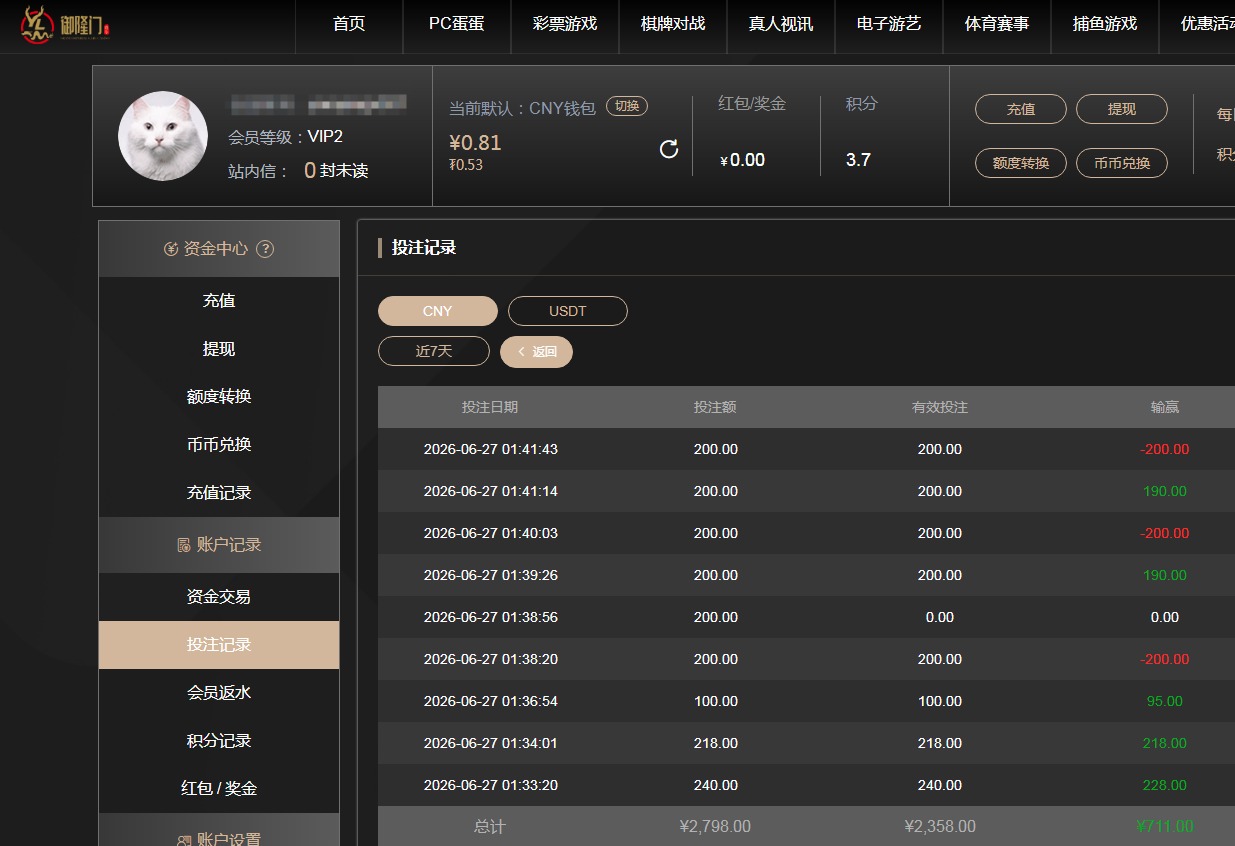Click the date 2026-06-27 01:41:43

click(491, 449)
